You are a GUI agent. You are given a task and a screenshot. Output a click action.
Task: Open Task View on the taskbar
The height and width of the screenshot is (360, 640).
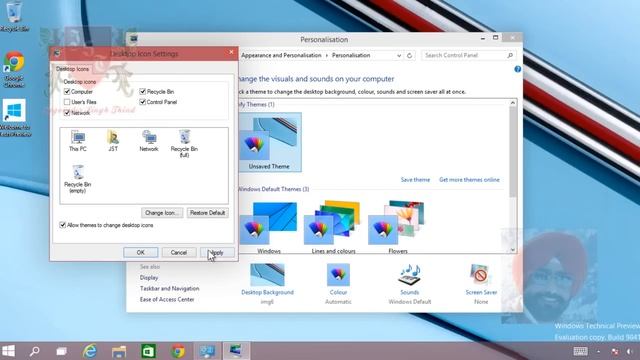tap(62, 351)
